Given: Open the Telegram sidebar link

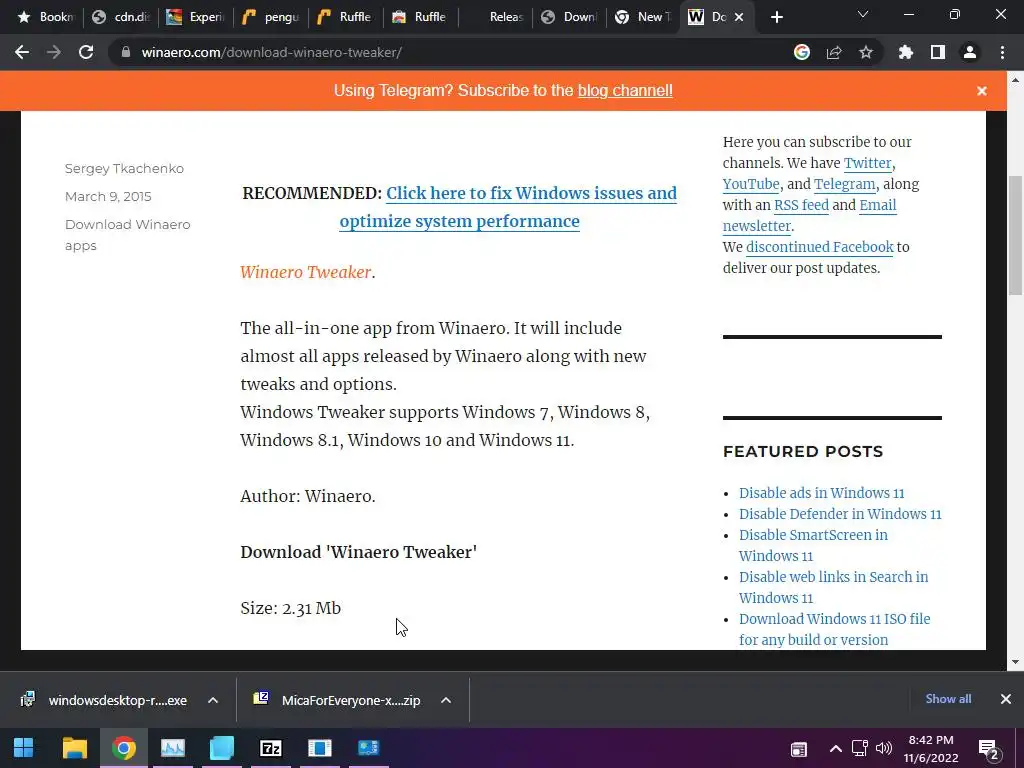Looking at the screenshot, I should click(844, 184).
